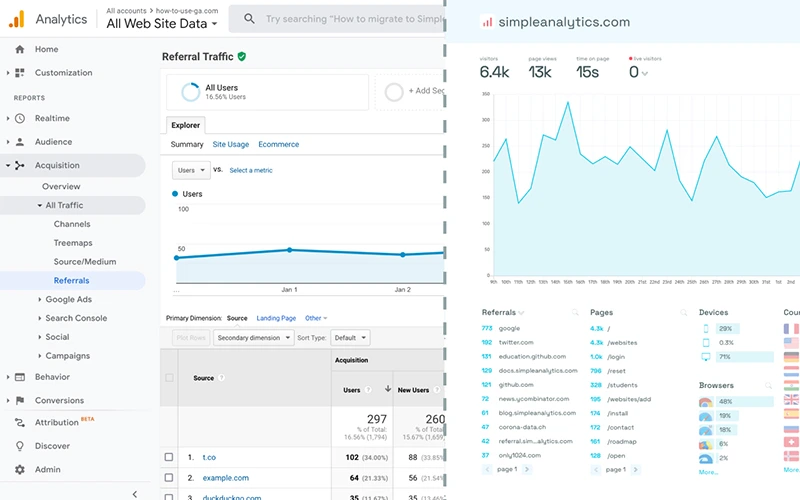Collapse the sidebar with bottom chevron
Screen dimensions: 800x500
[135, 494]
